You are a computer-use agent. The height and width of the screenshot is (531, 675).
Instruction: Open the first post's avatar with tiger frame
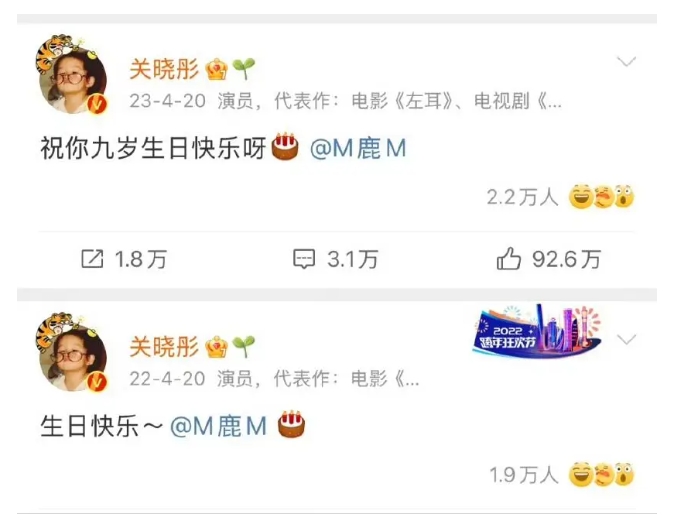(71, 75)
